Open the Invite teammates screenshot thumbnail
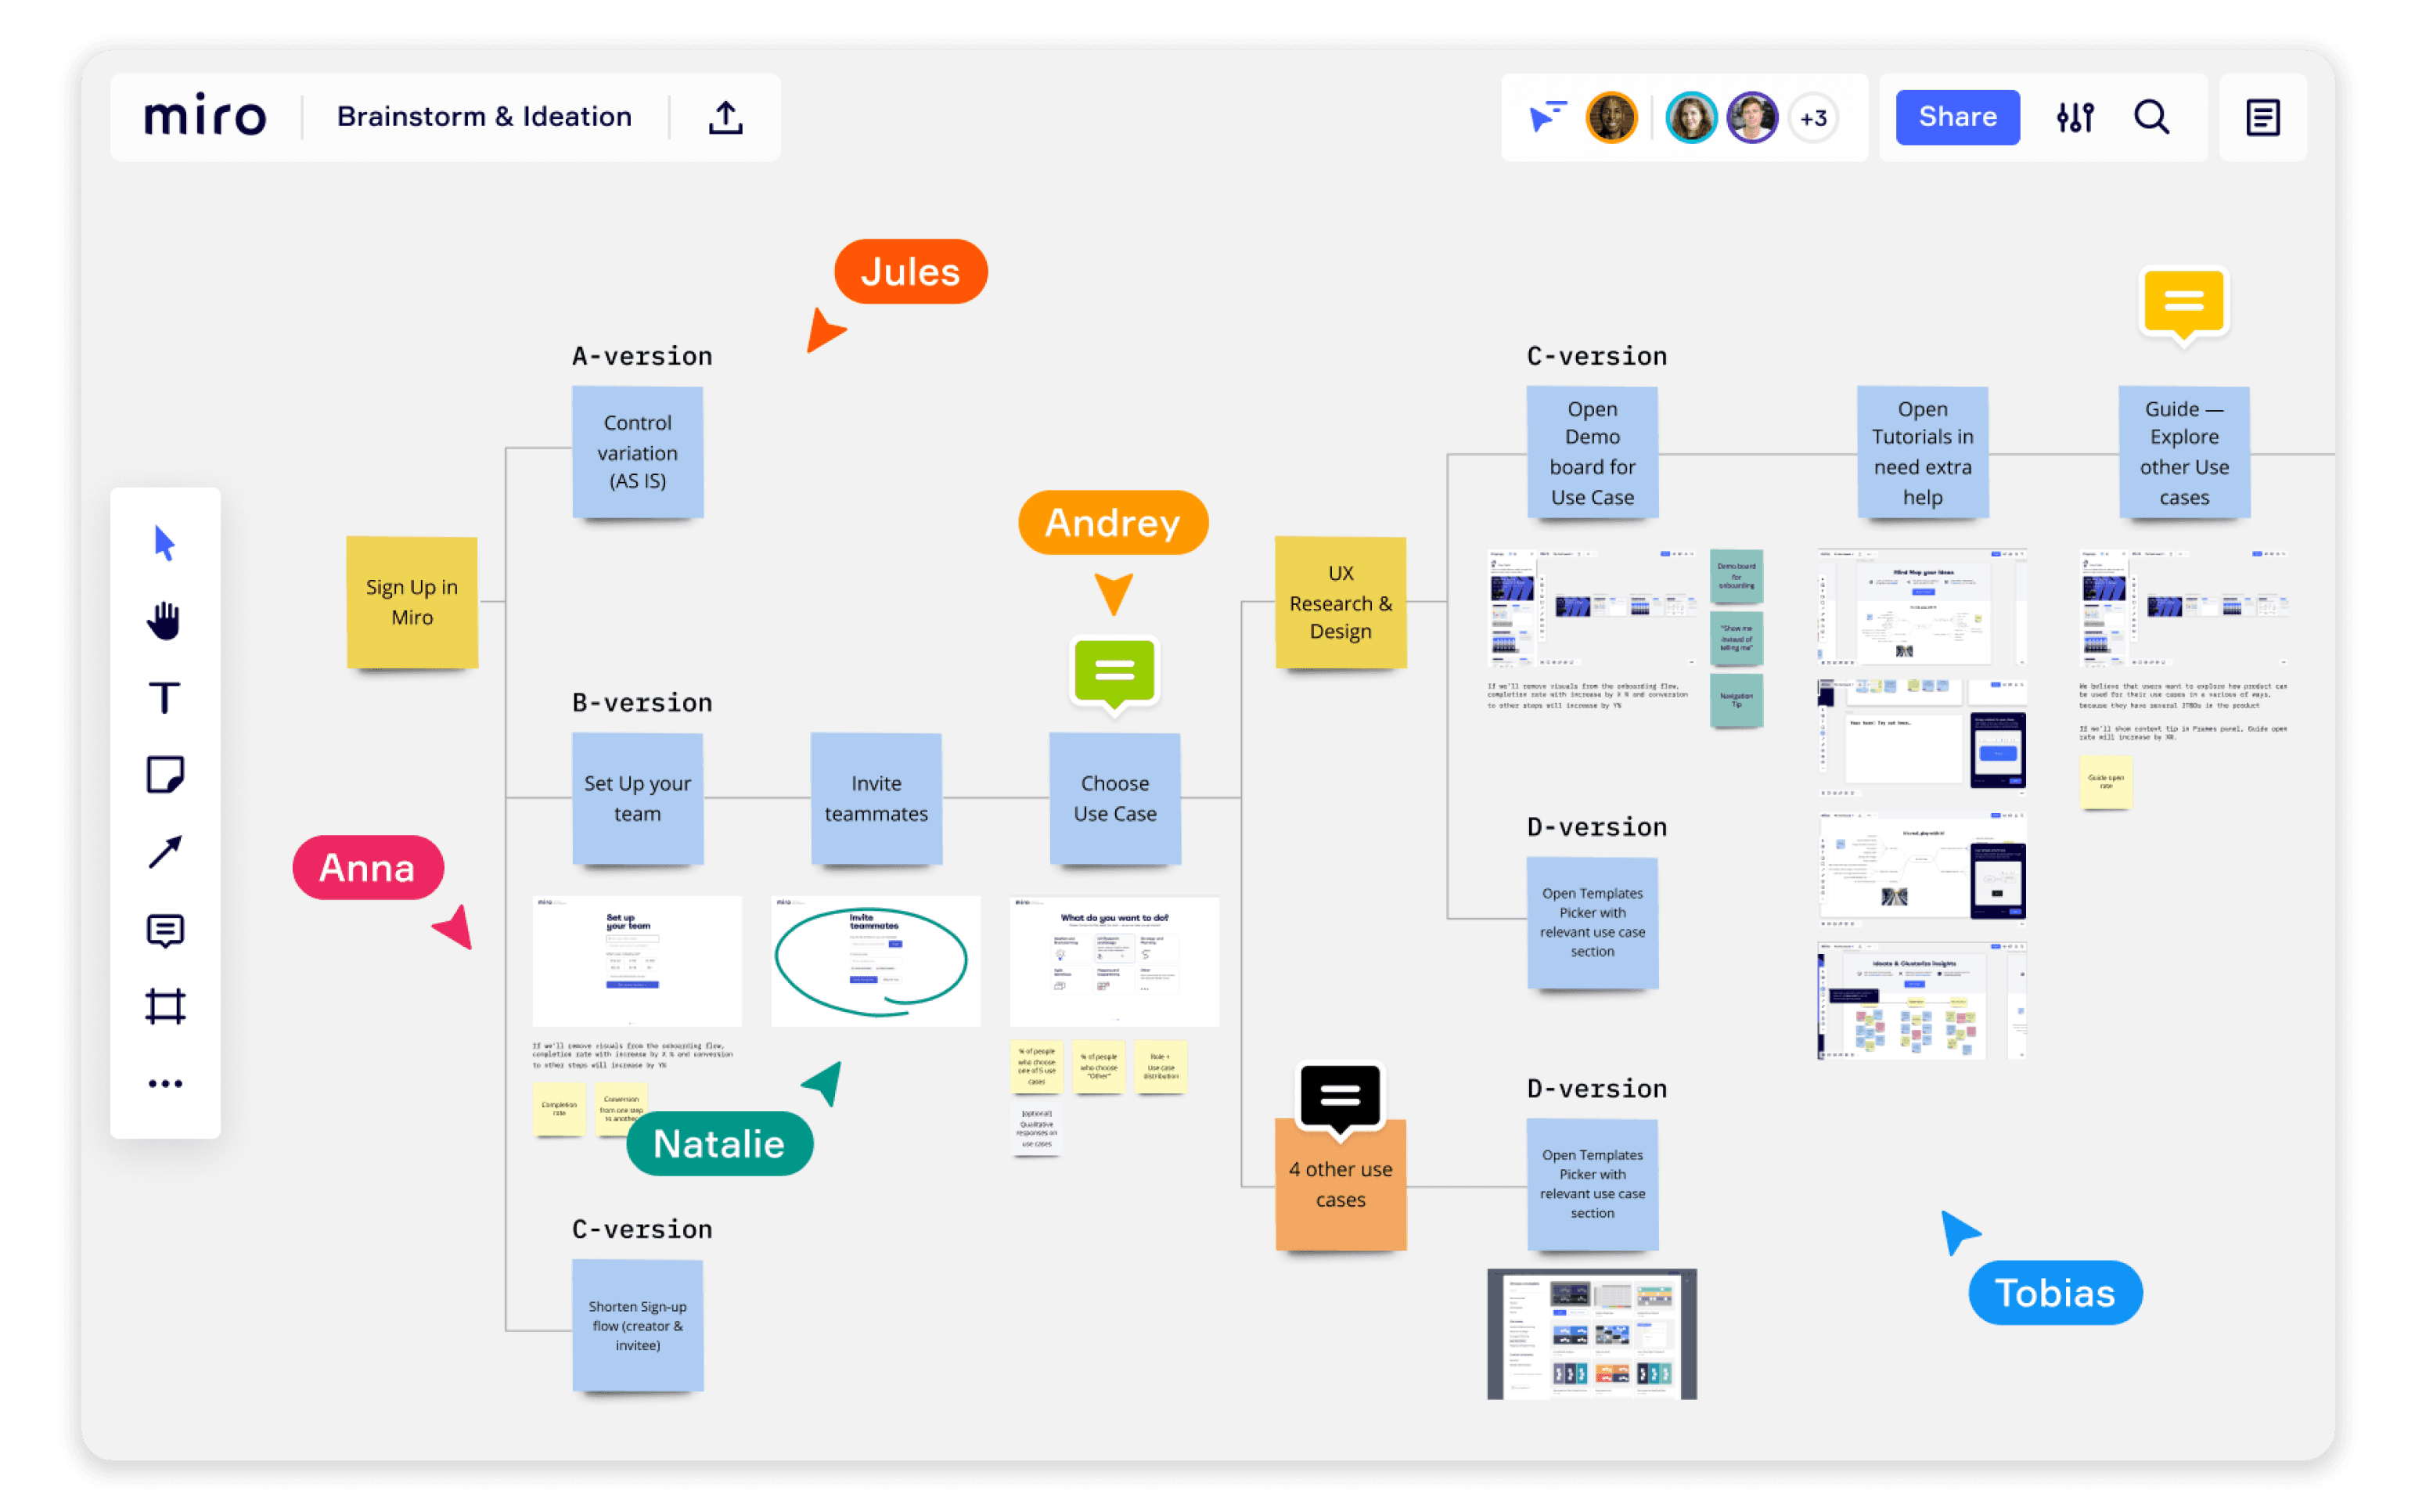The image size is (2415, 1512). tap(875, 961)
